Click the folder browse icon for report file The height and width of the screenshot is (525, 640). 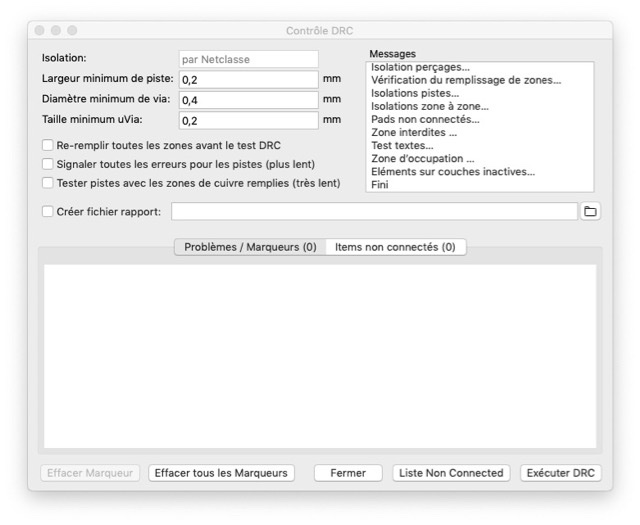pyautogui.click(x=590, y=211)
